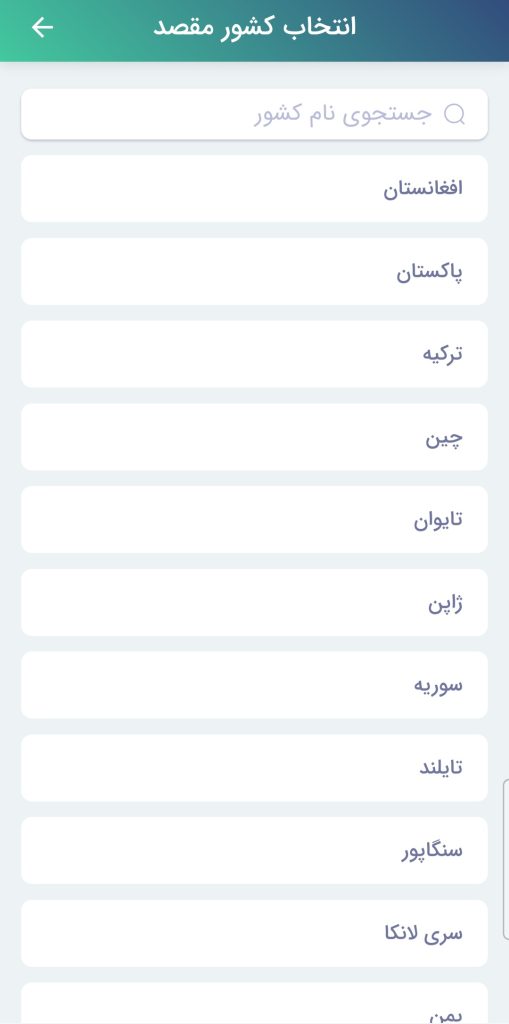Tap the back arrow in the header
Viewport: 509px width, 1024px height.
pyautogui.click(x=42, y=27)
